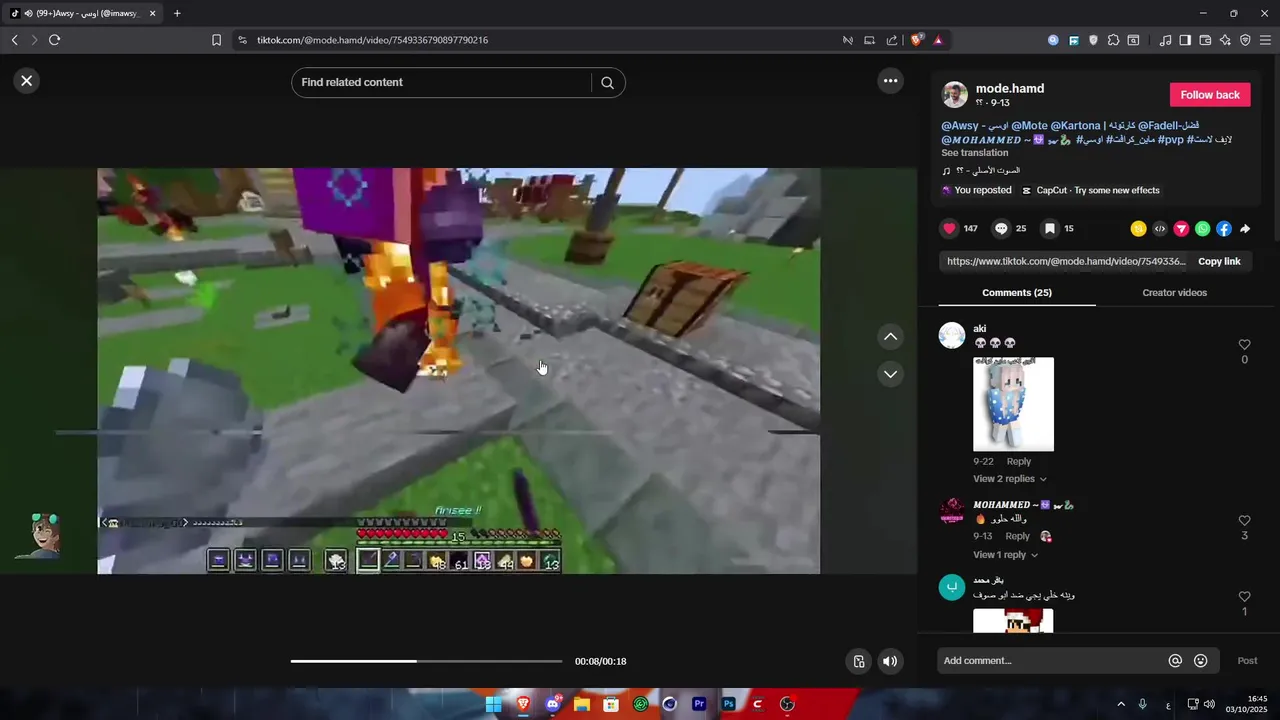The image size is (1280, 720).
Task: Click the video to pause playback
Action: tap(458, 371)
